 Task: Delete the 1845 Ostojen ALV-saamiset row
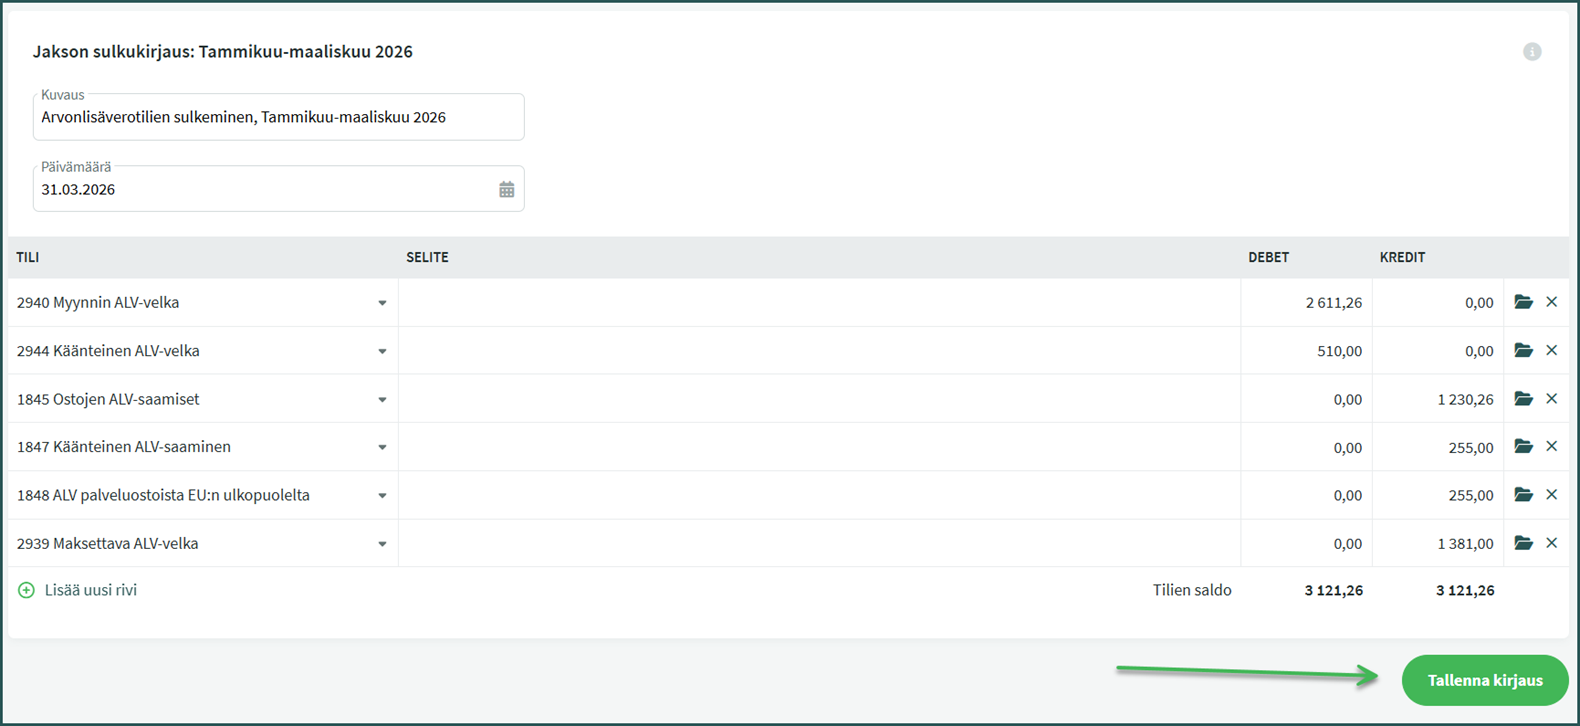click(1552, 399)
